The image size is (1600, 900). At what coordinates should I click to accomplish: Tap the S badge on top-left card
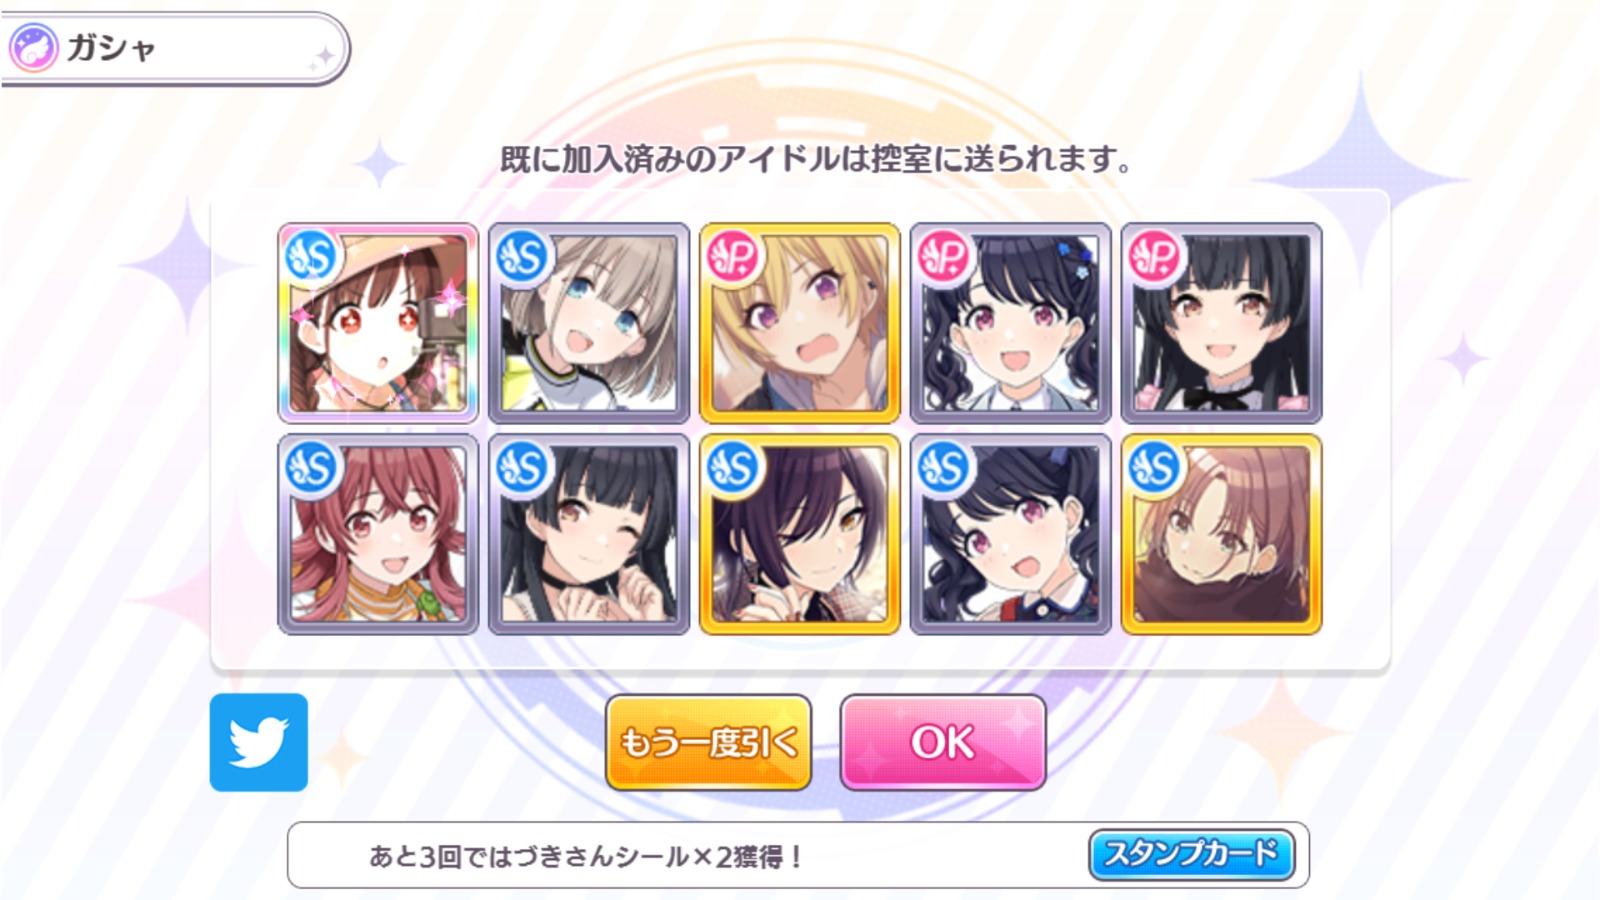[311, 256]
